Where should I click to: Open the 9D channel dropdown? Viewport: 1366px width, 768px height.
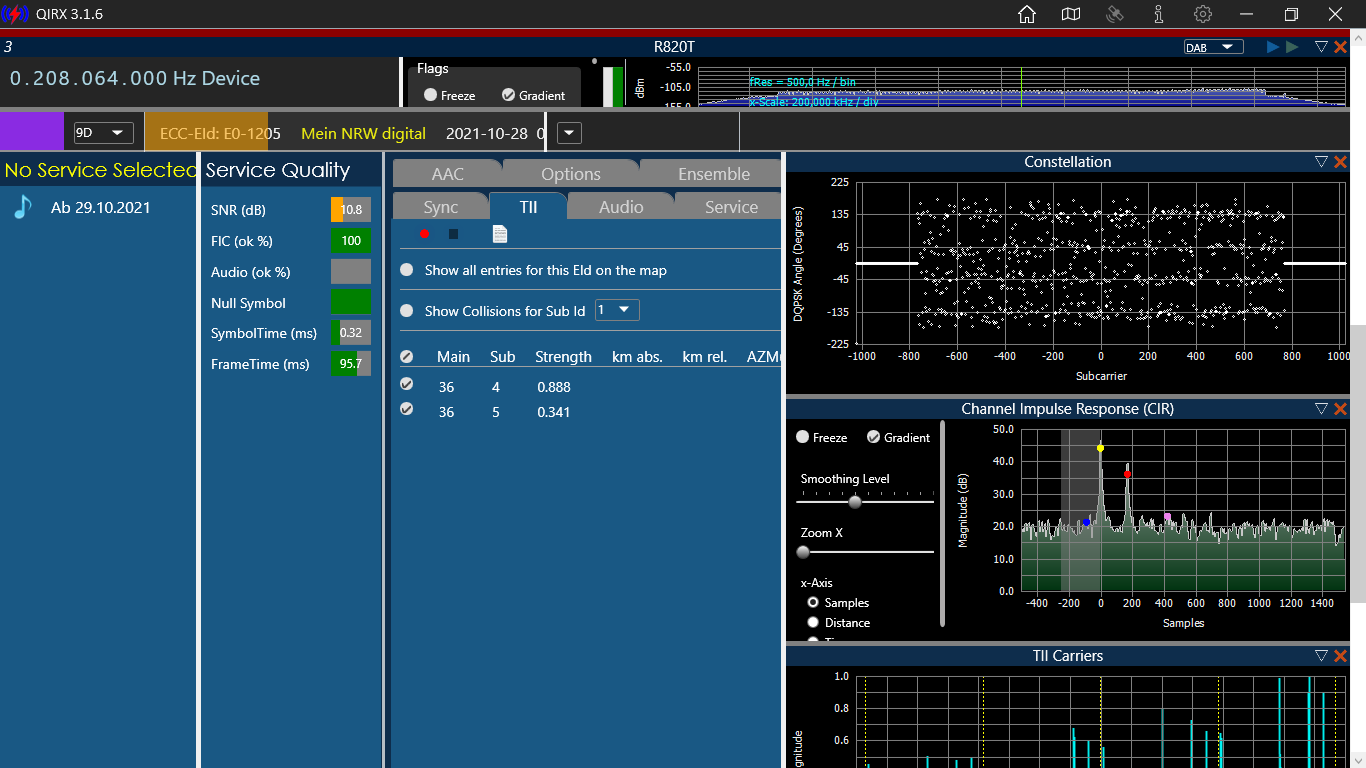coord(104,132)
